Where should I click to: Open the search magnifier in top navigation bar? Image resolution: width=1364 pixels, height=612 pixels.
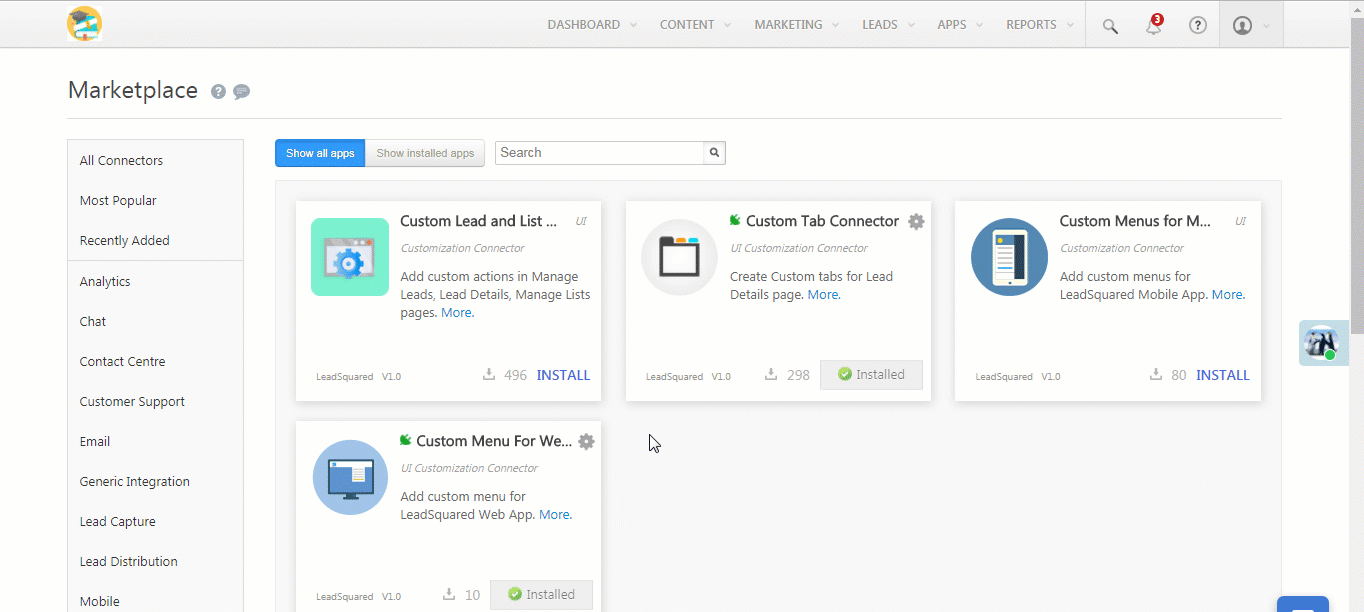click(x=1109, y=25)
